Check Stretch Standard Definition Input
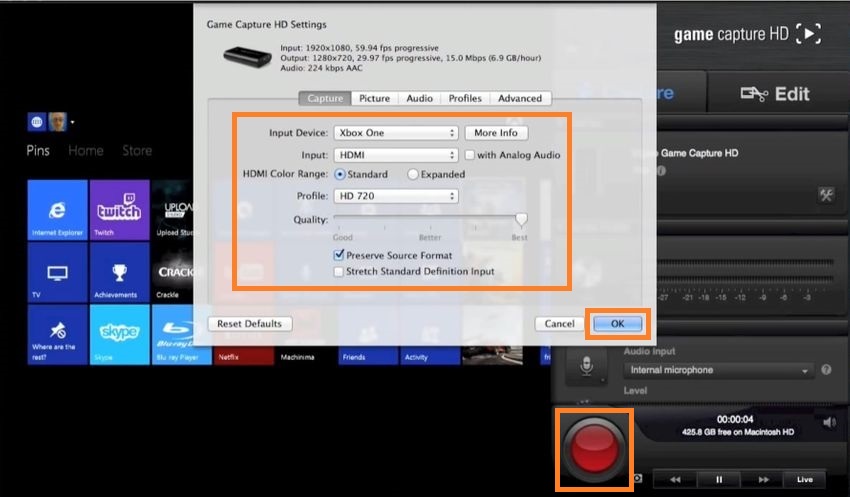Screen dimensions: 850x497 click(339, 272)
